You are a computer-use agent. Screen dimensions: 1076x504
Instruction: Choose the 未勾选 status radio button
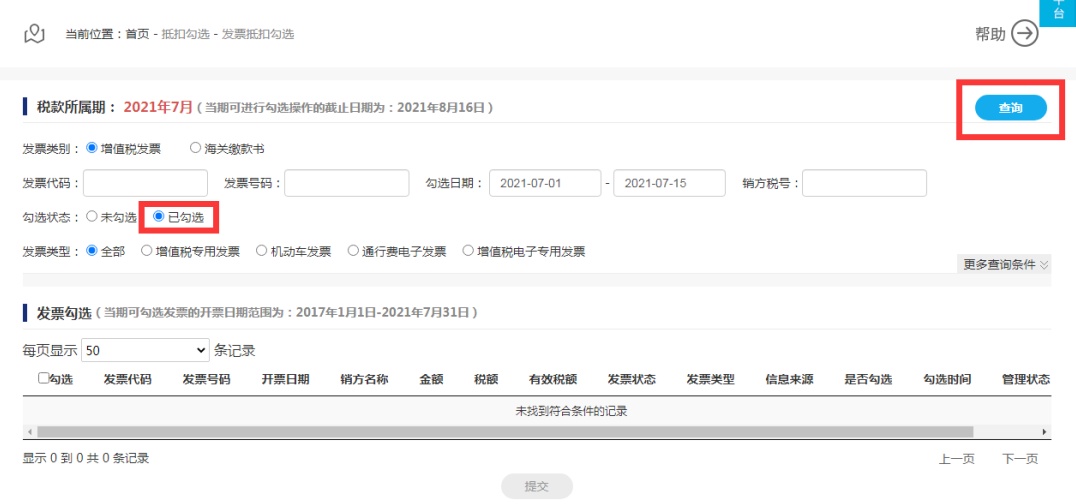[92, 216]
